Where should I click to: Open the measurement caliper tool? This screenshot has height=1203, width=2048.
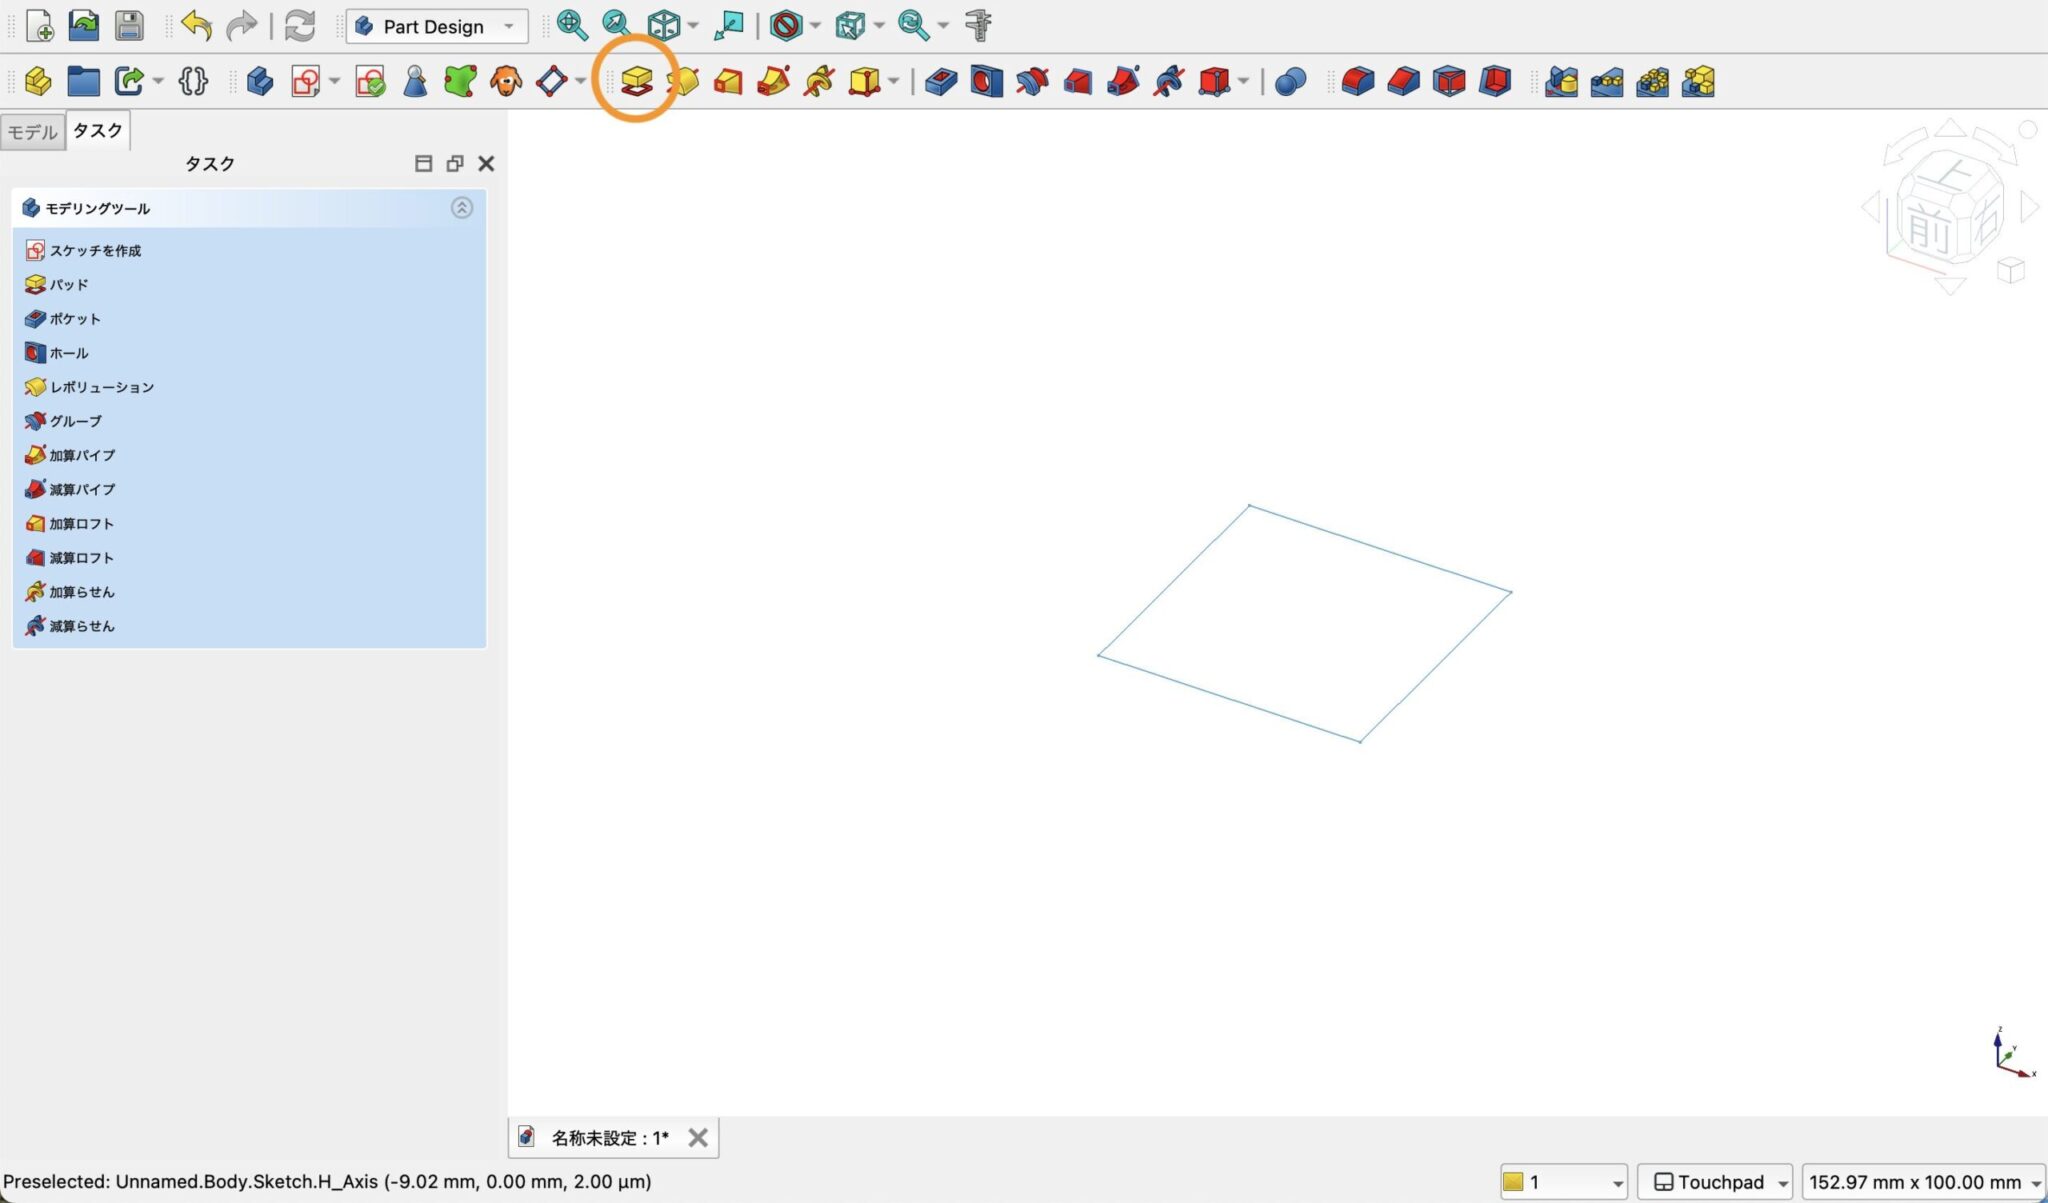tap(978, 26)
